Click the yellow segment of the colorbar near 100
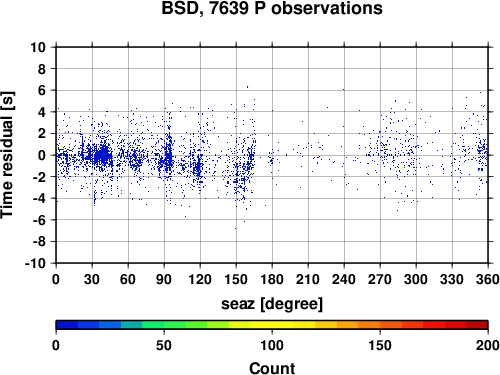Image resolution: width=500 pixels, height=375 pixels. 272,325
